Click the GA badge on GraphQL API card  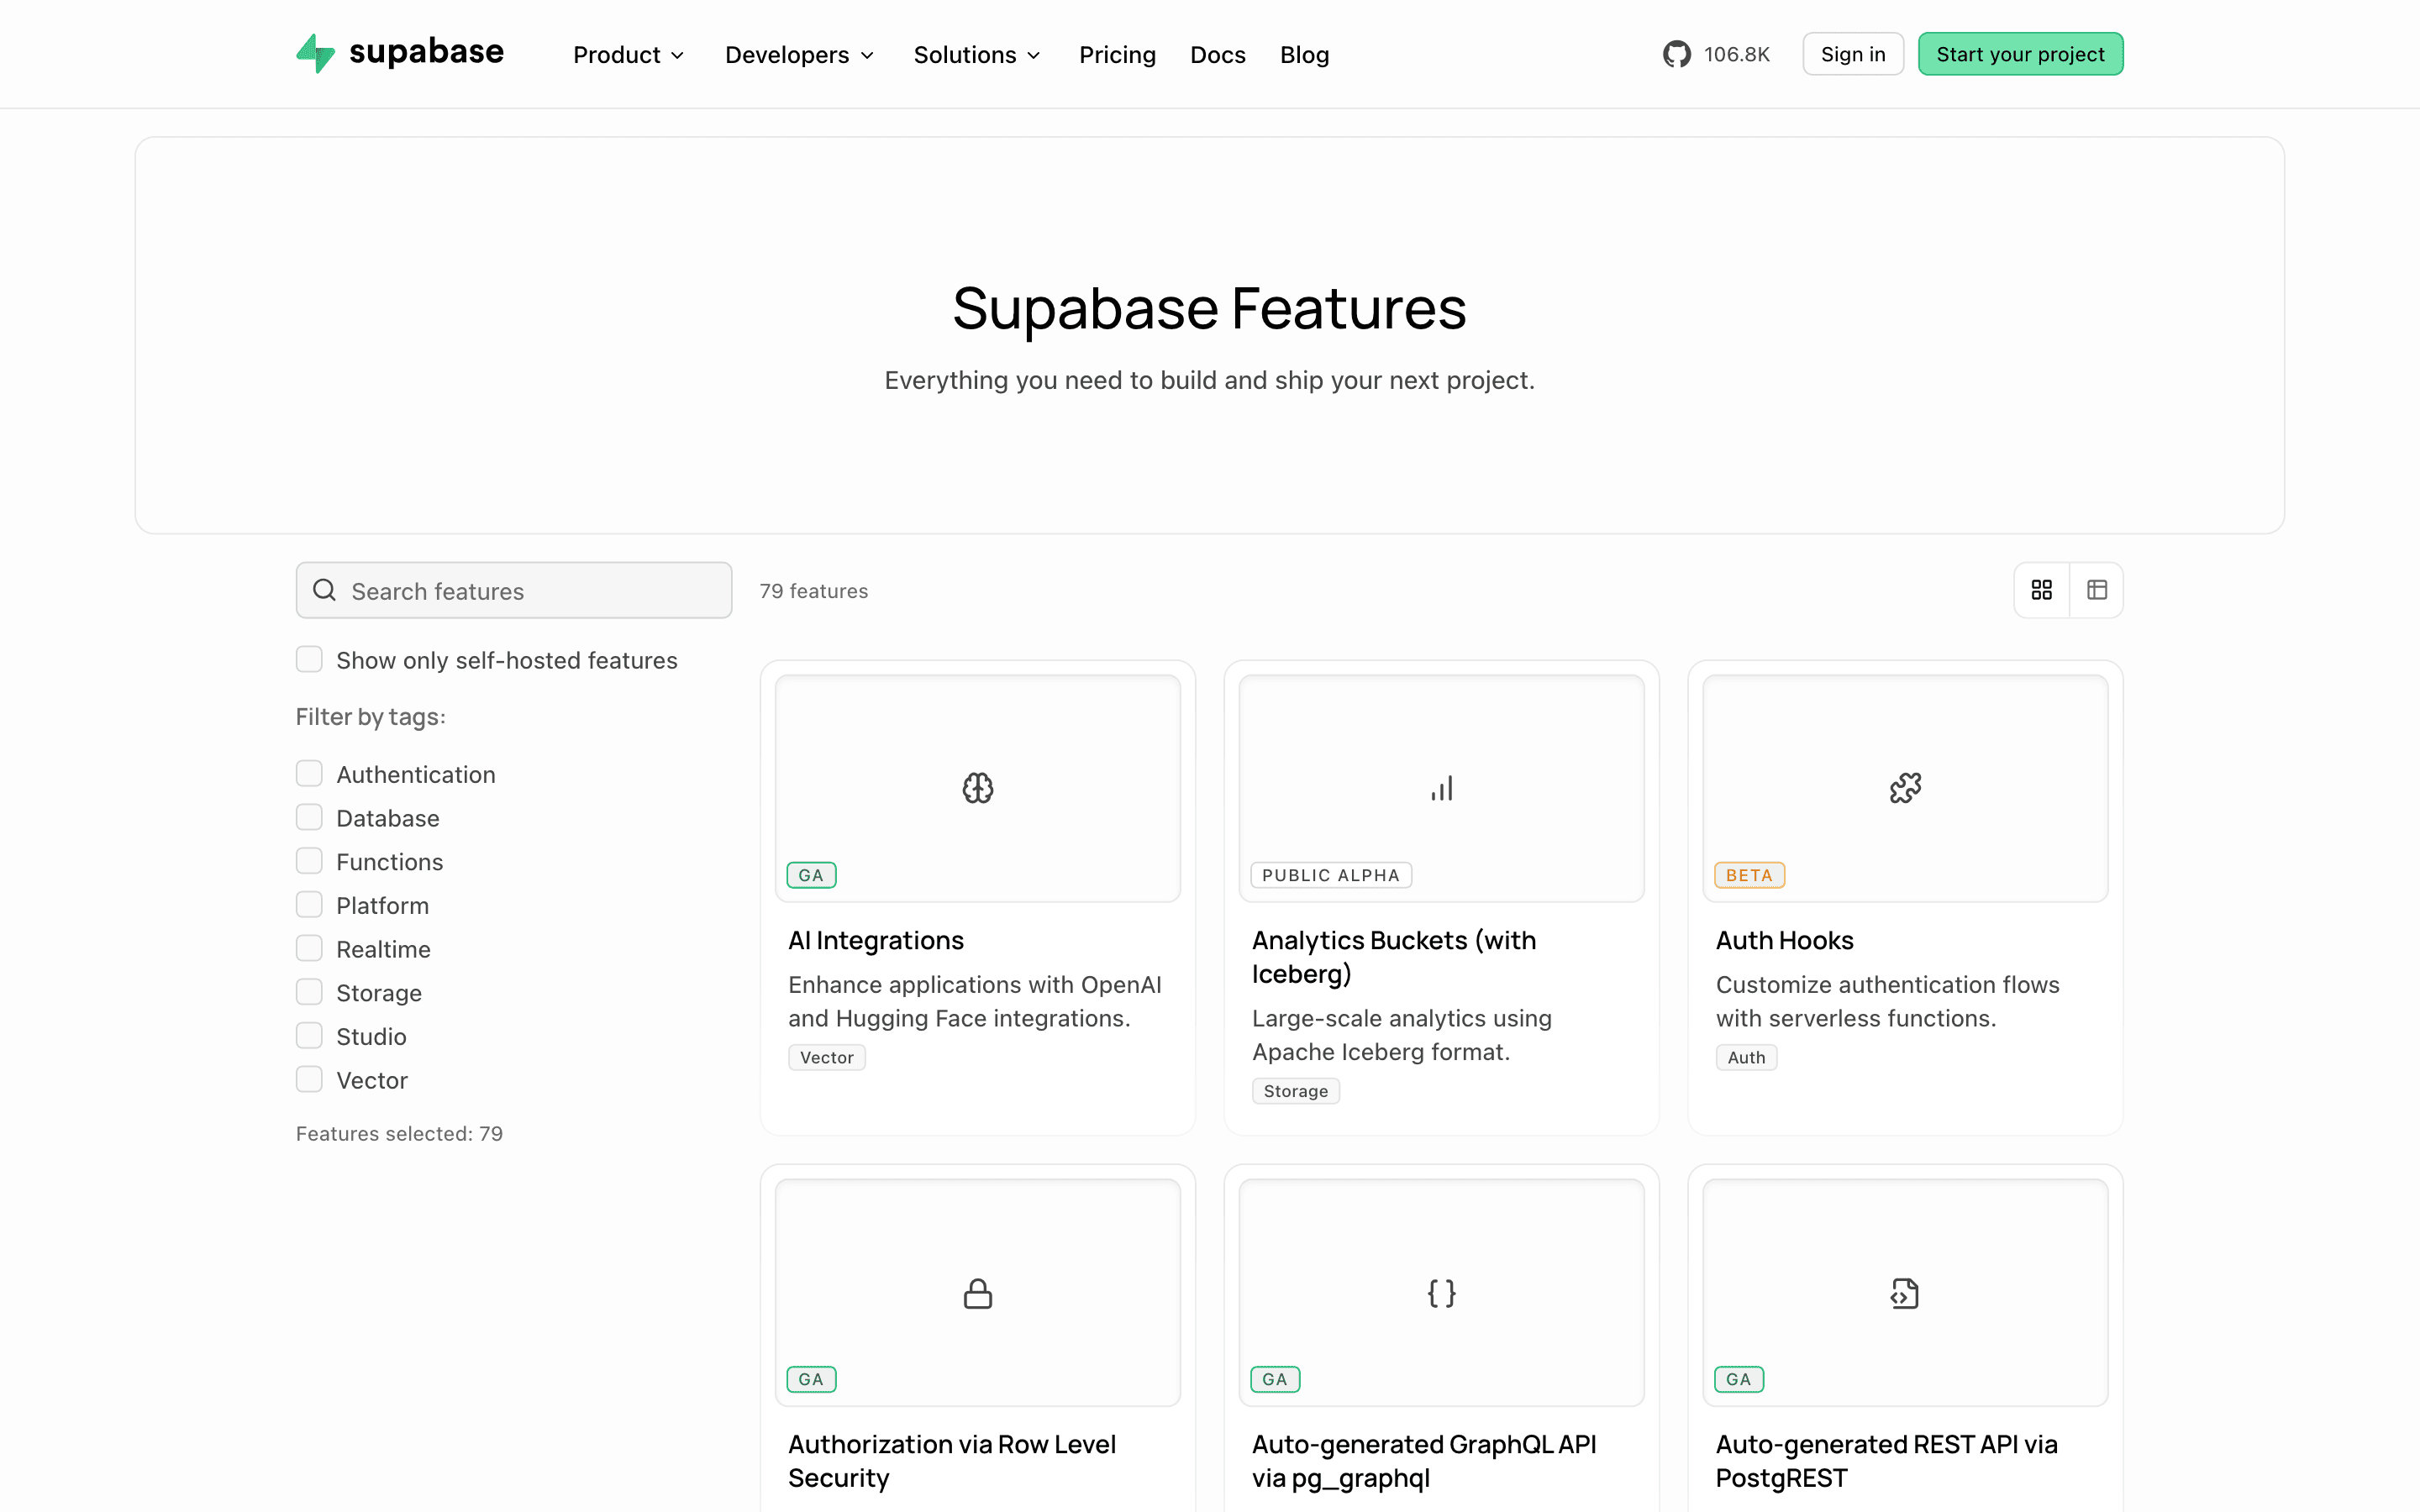(1275, 1379)
